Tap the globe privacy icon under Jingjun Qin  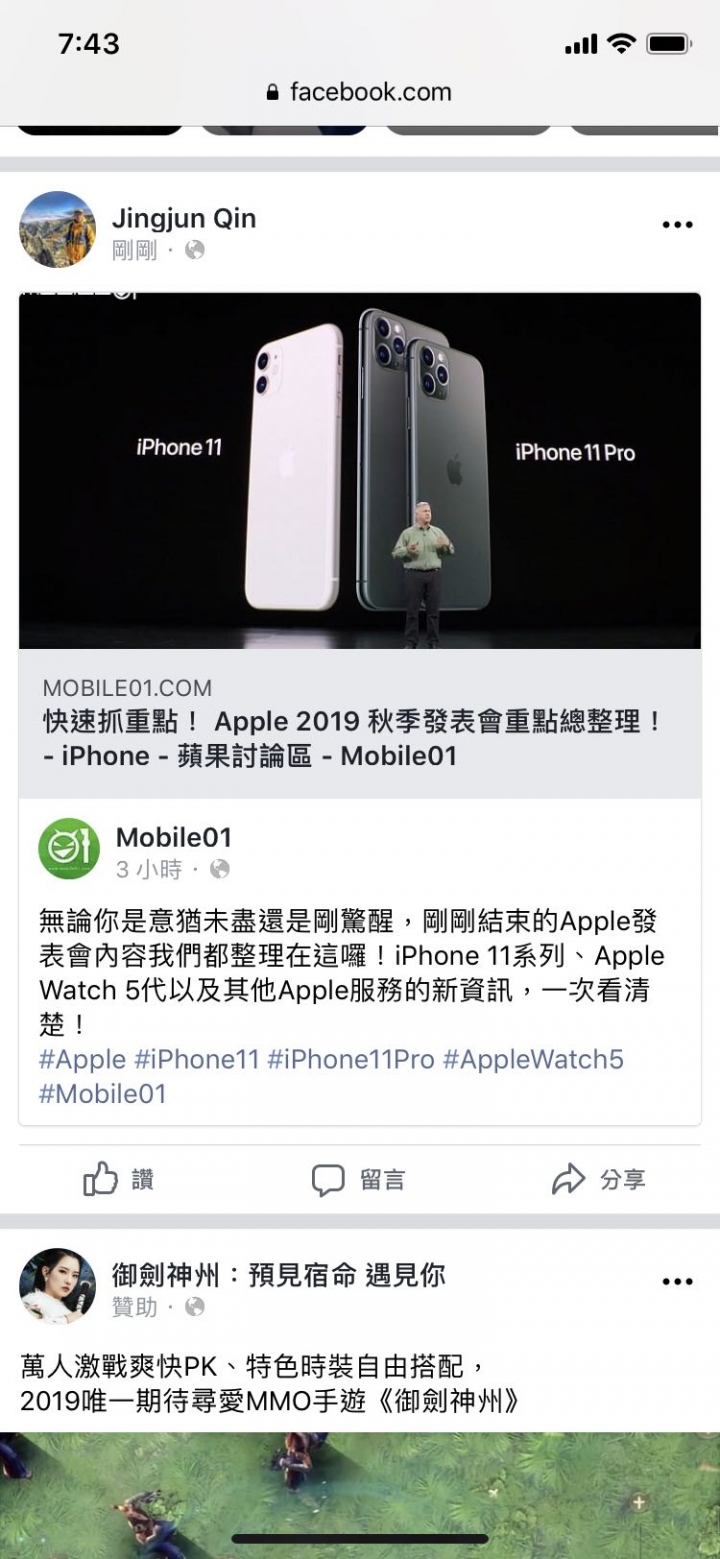[x=195, y=250]
